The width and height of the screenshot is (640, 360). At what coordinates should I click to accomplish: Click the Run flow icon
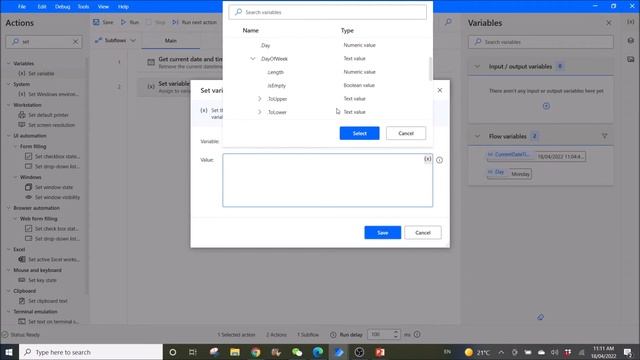point(124,22)
